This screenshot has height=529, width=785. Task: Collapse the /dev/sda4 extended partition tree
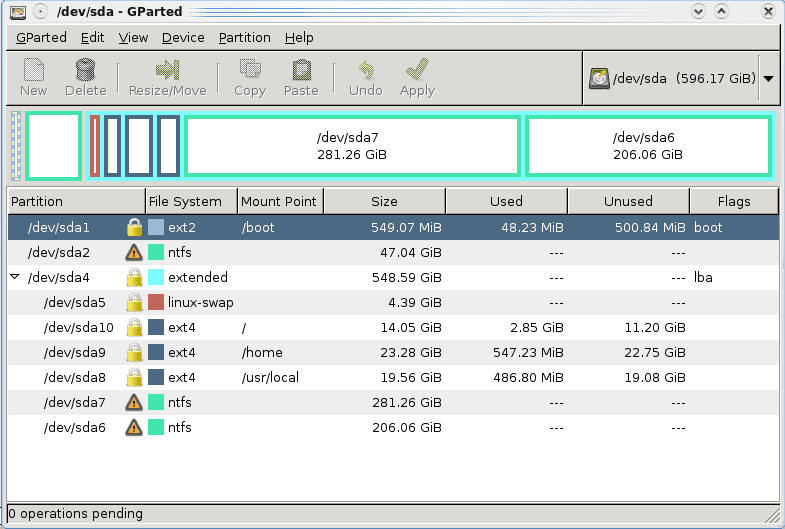(x=15, y=276)
